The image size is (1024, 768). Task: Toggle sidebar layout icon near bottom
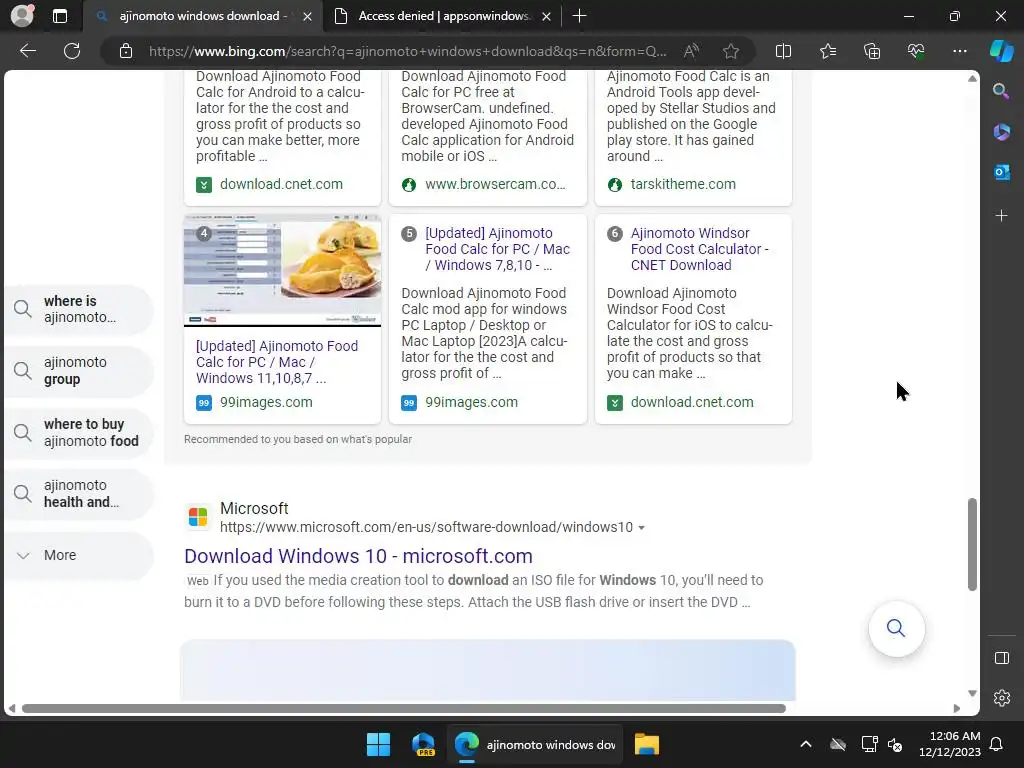[x=1001, y=658]
